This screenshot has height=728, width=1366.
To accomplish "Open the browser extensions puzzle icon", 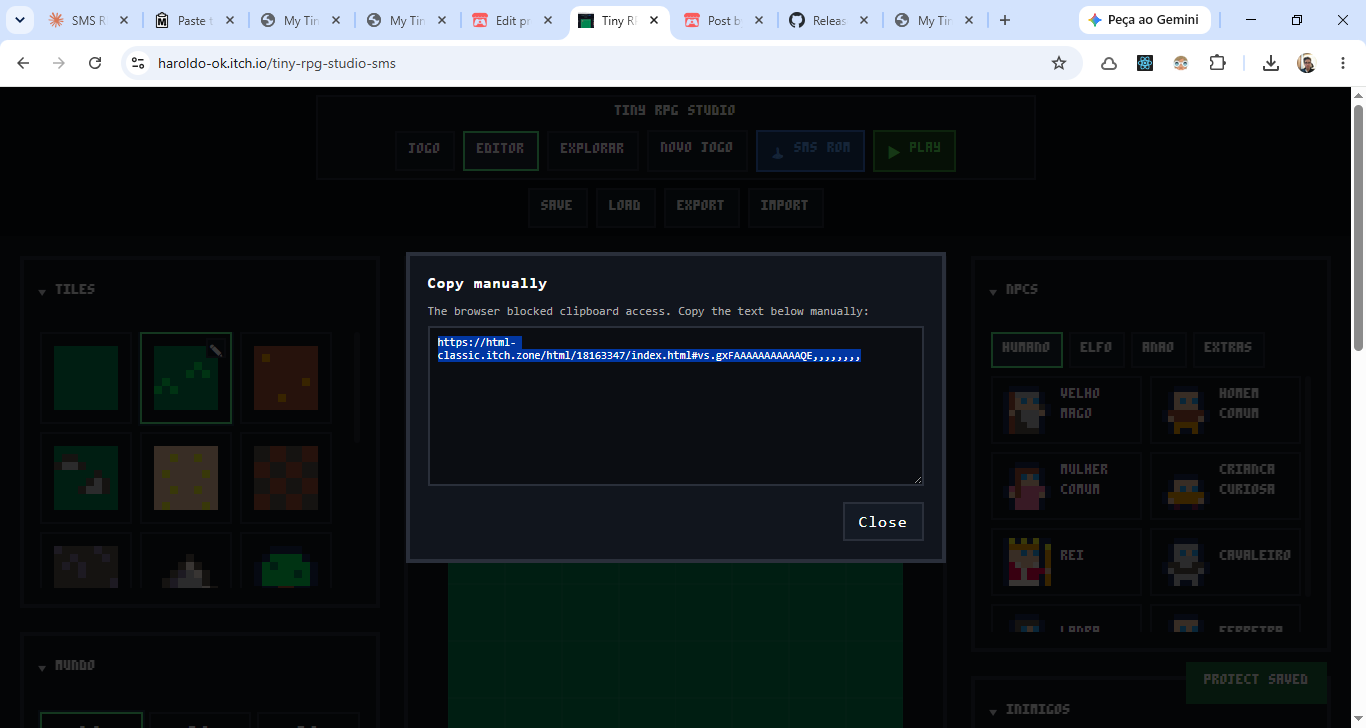I will click(x=1217, y=63).
